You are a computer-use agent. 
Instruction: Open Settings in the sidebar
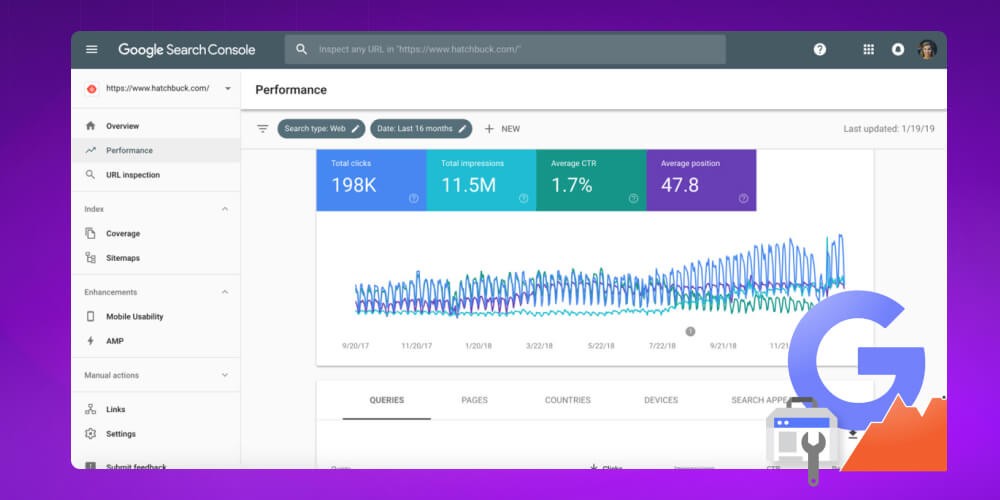[x=156, y=434]
